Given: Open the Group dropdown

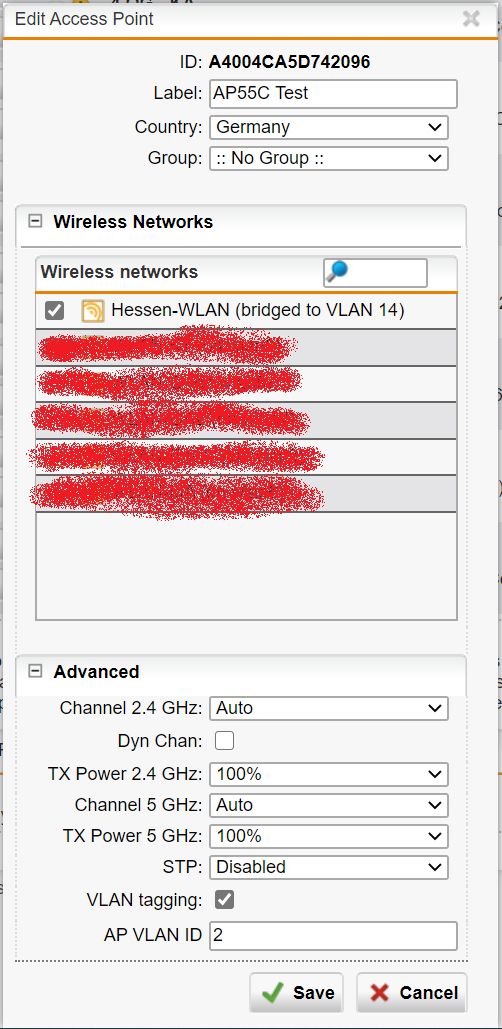Looking at the screenshot, I should tap(329, 158).
